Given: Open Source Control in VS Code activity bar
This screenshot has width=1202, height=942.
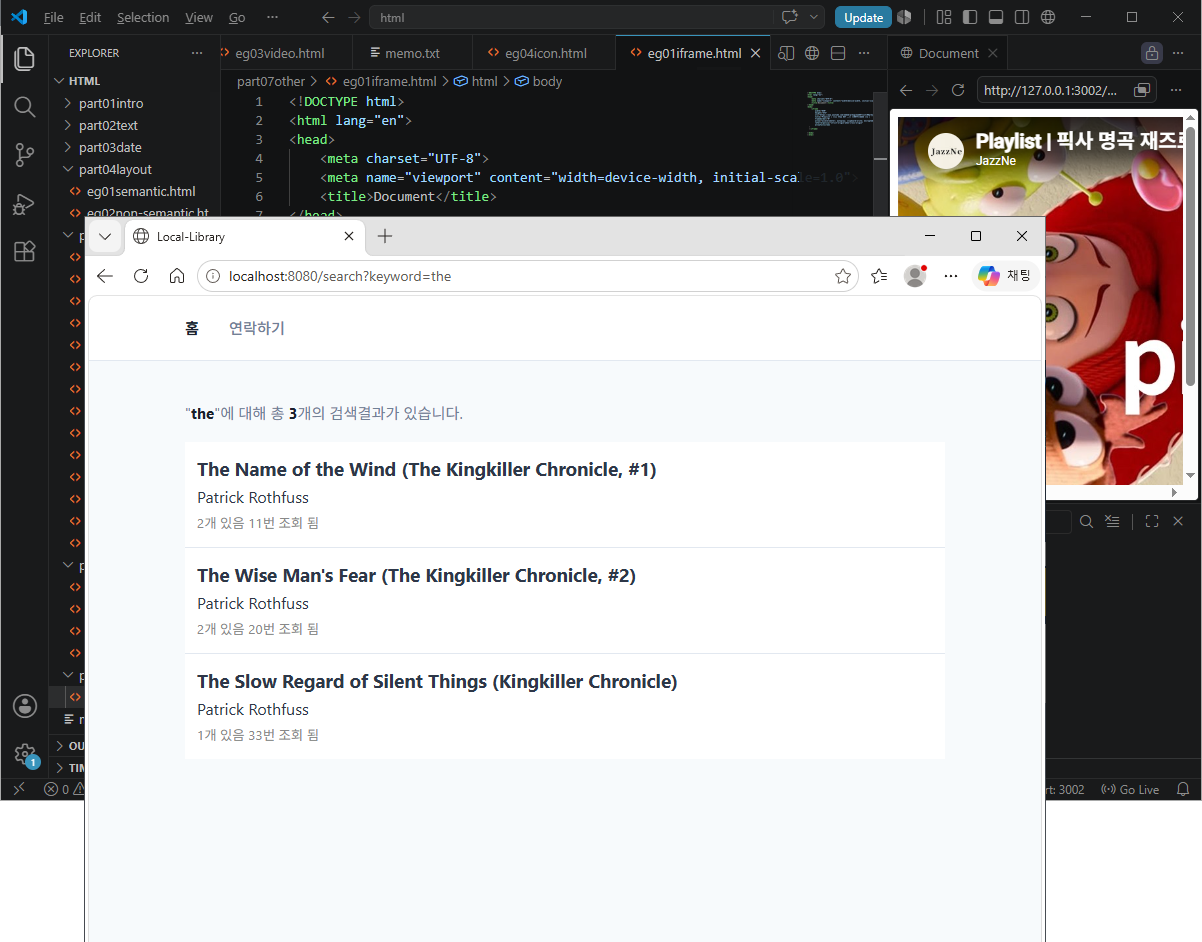Looking at the screenshot, I should pos(25,155).
